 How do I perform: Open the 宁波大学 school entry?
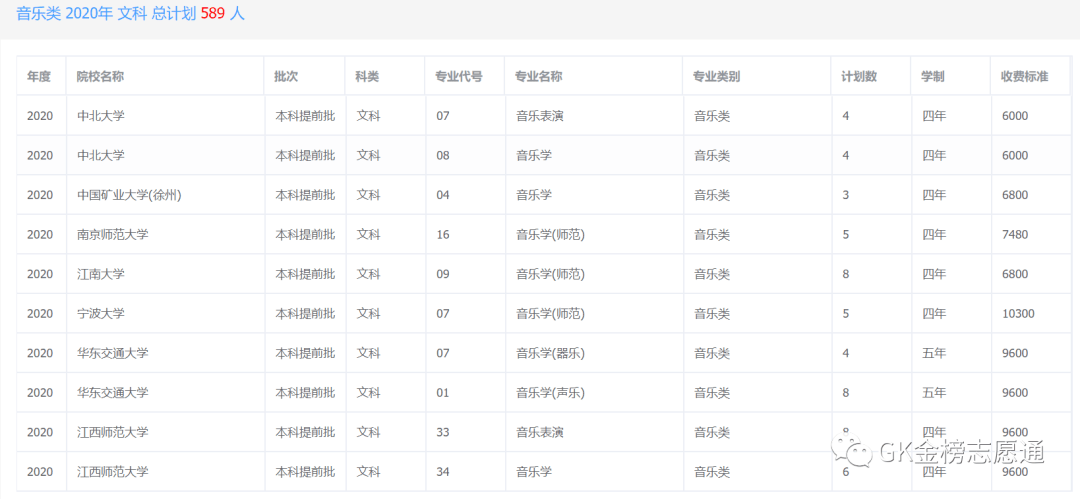coord(101,314)
